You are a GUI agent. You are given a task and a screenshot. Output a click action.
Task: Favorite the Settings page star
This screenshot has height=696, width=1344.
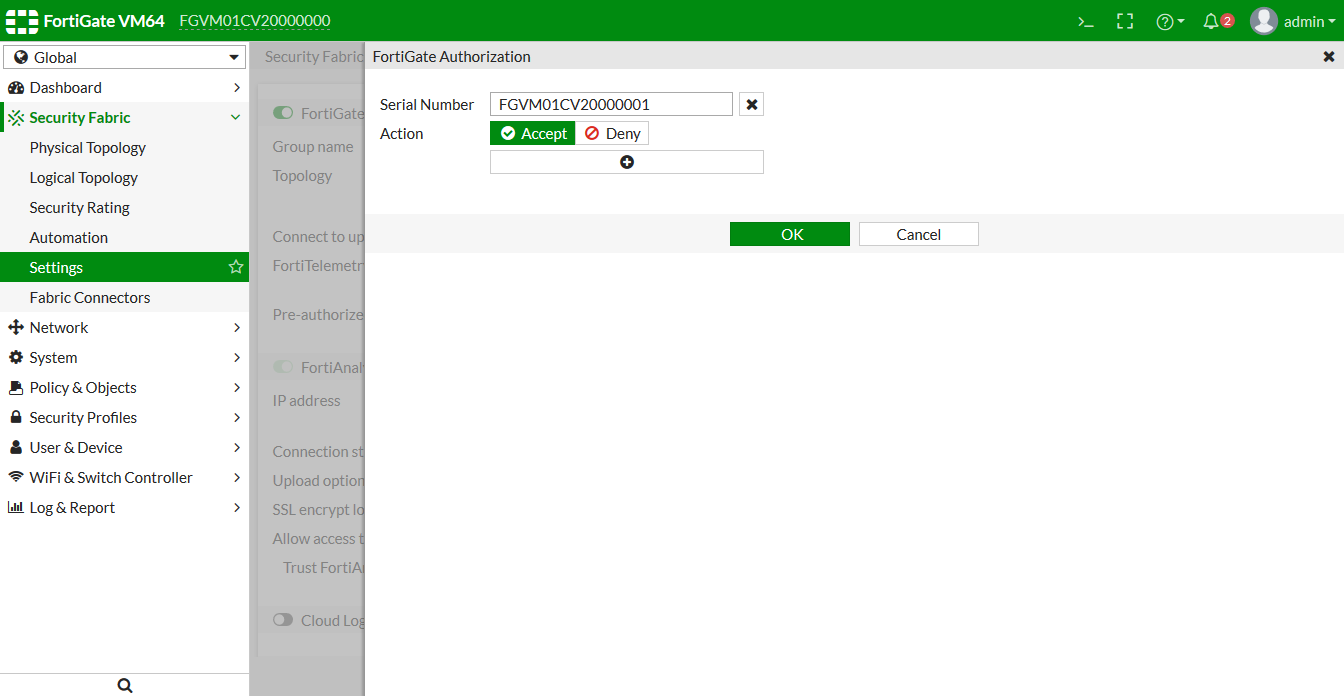coord(236,267)
